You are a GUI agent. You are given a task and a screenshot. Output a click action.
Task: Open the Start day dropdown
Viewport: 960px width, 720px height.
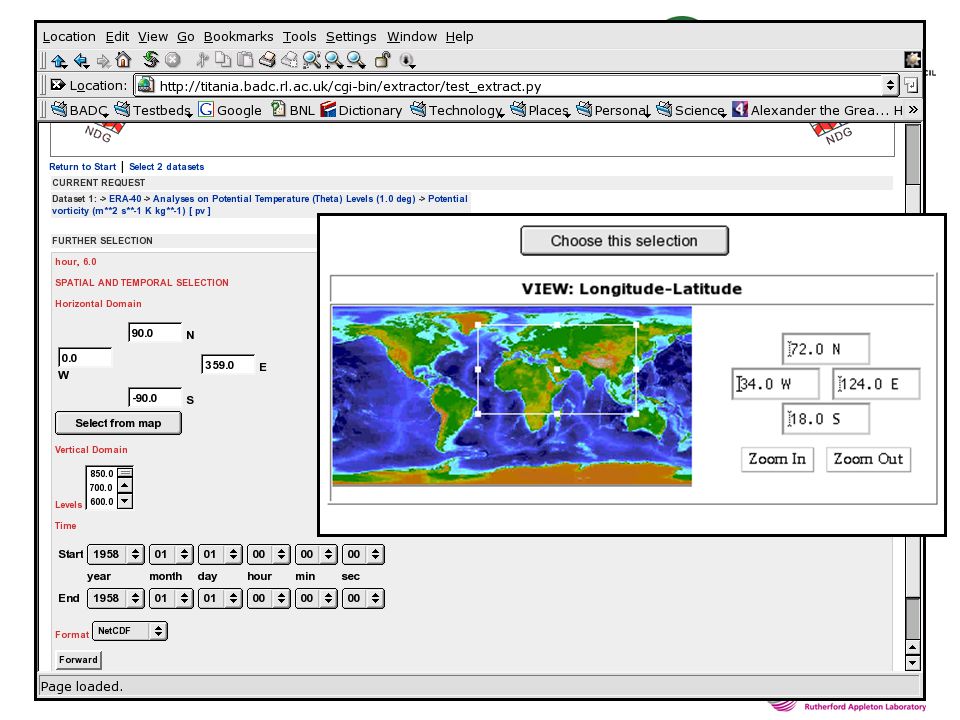(x=220, y=554)
